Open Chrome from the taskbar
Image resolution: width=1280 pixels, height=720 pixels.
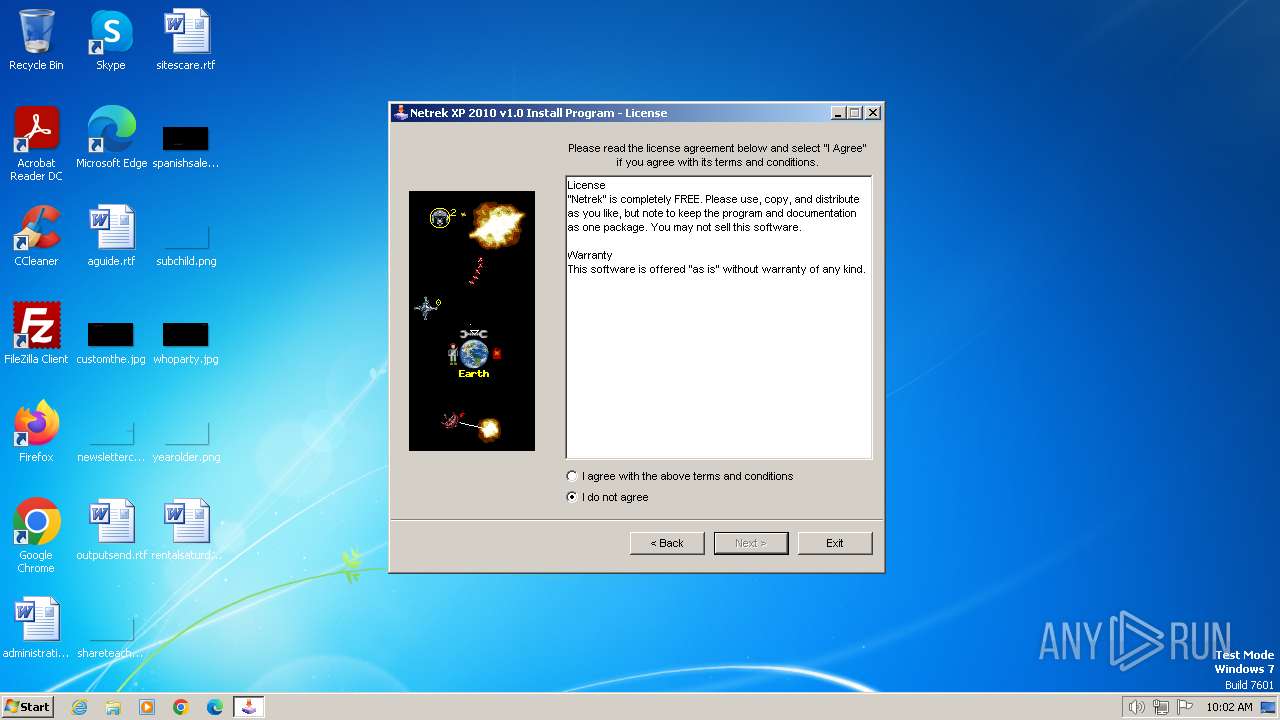coord(181,707)
